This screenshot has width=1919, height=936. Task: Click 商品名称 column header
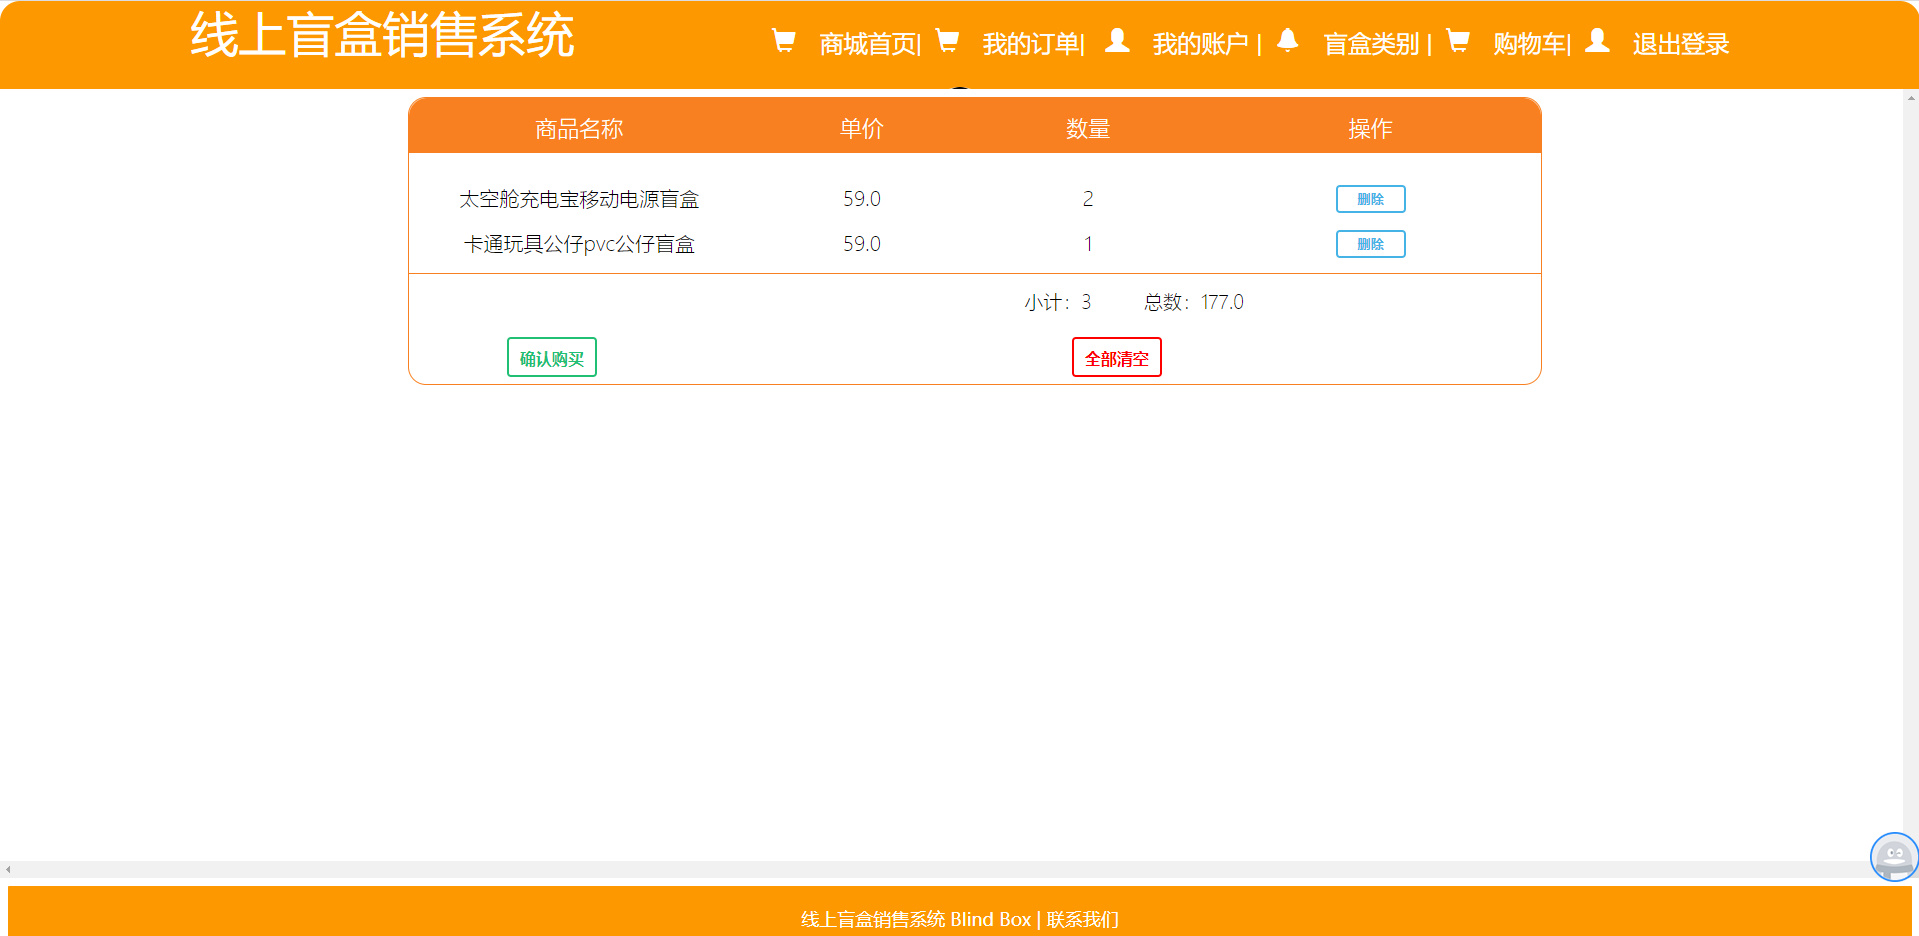pyautogui.click(x=579, y=128)
